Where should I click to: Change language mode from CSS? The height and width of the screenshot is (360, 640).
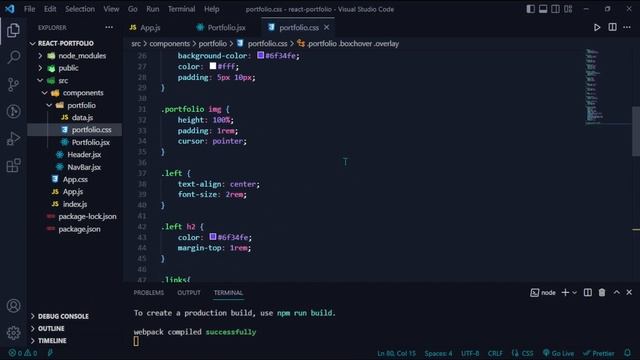(x=528, y=353)
